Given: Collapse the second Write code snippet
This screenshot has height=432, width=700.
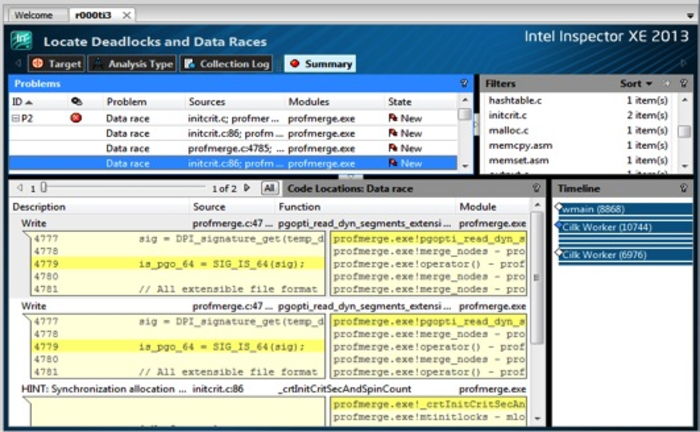Looking at the screenshot, I should click(x=26, y=318).
